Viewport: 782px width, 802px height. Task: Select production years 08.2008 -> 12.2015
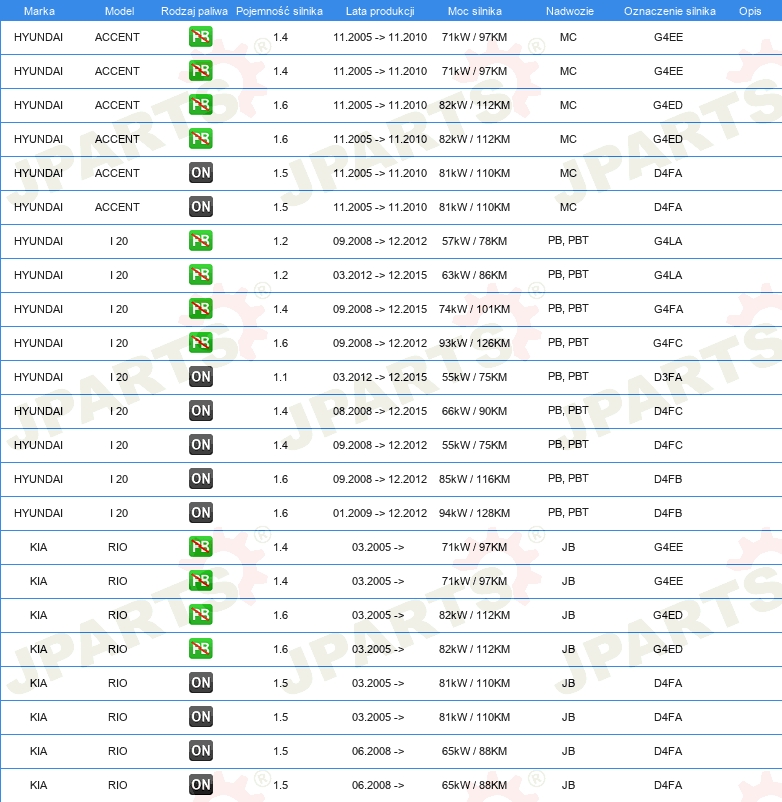click(380, 411)
